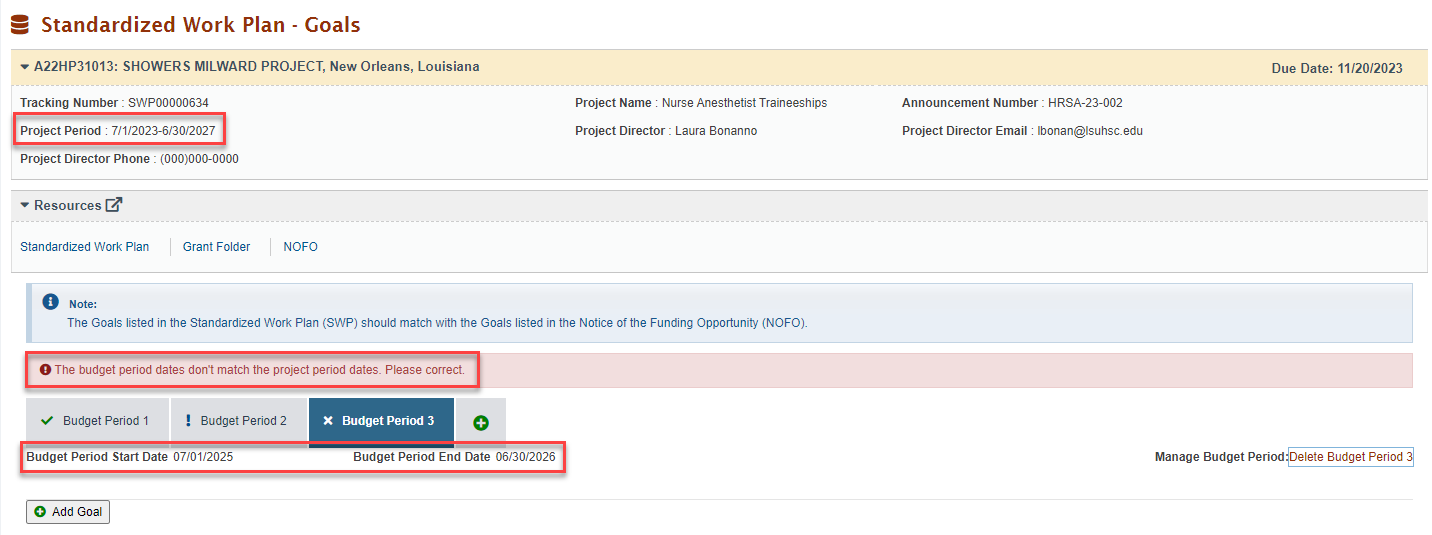Click Delete Budget Period 3 link
Viewport: 1432px width, 535px height.
(1351, 457)
